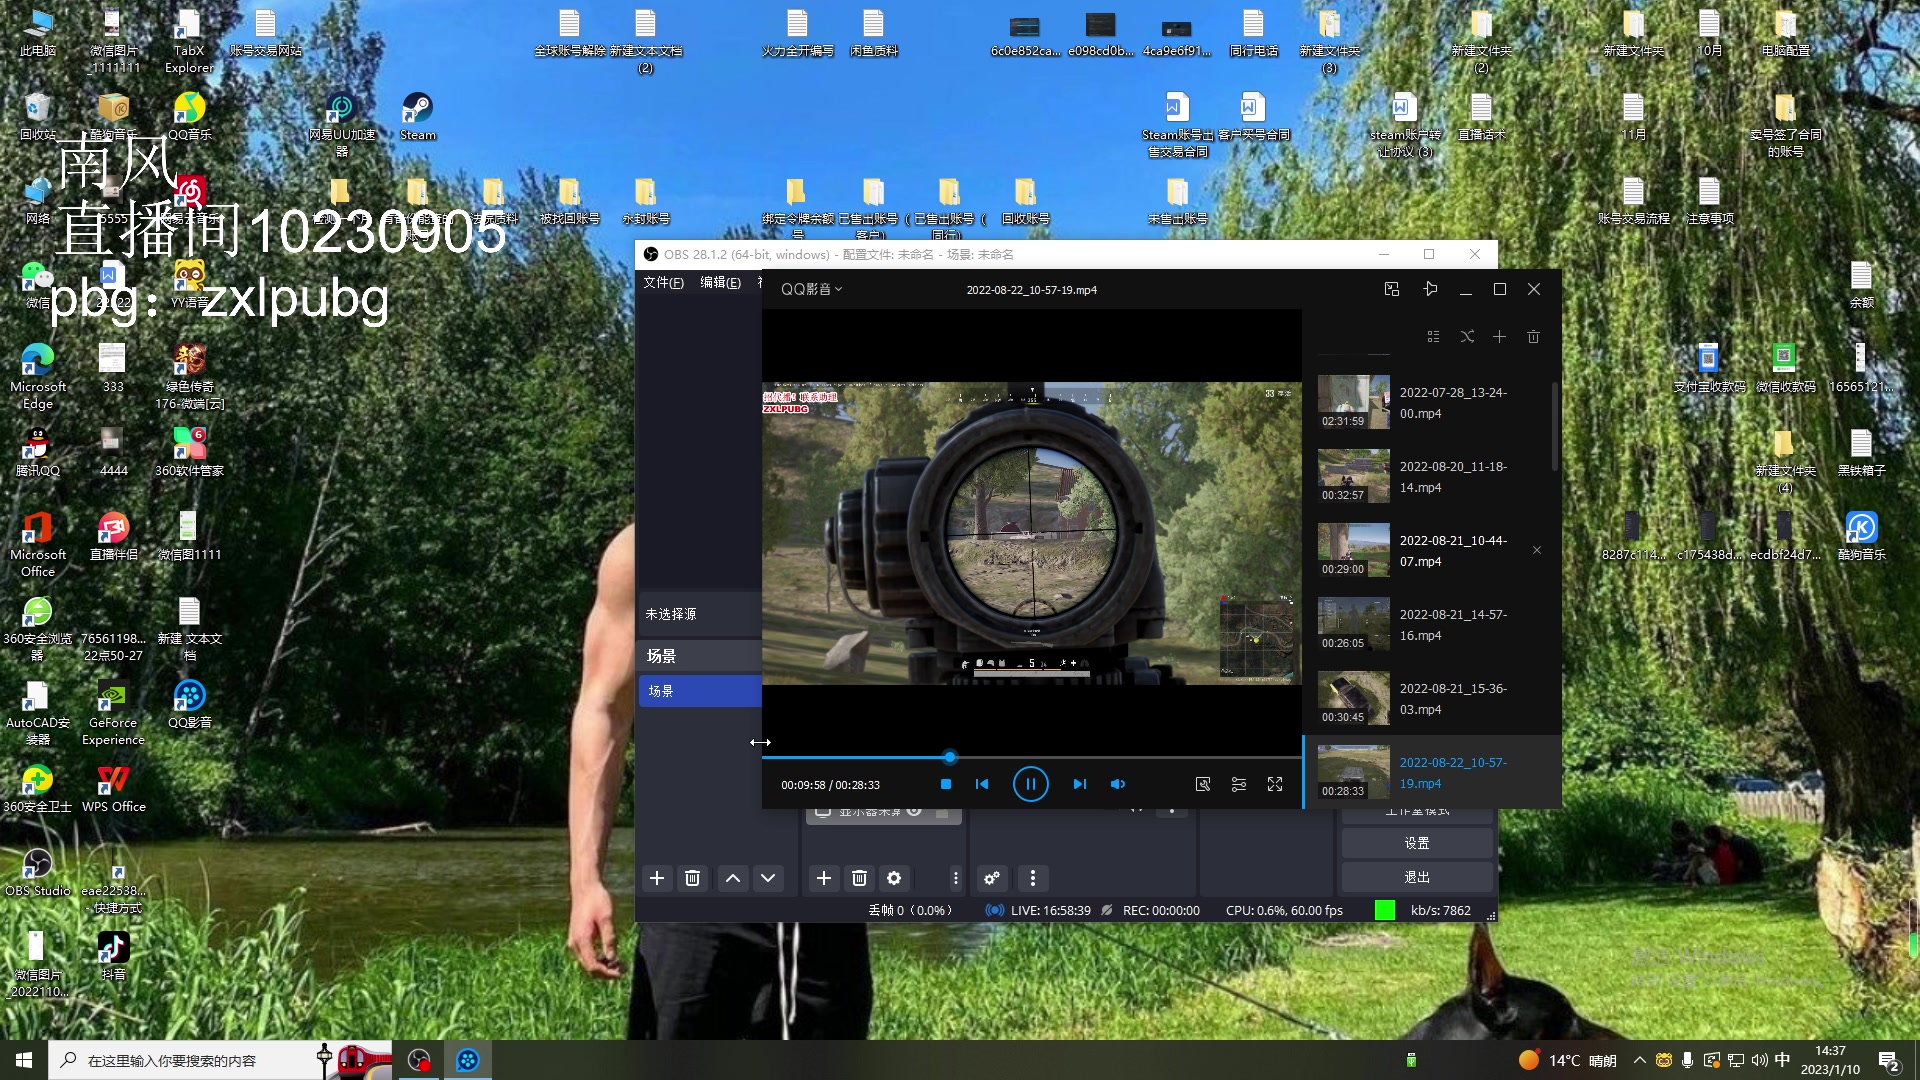The width and height of the screenshot is (1920, 1080).
Task: Add a new scene in OBS
Action: click(x=657, y=878)
